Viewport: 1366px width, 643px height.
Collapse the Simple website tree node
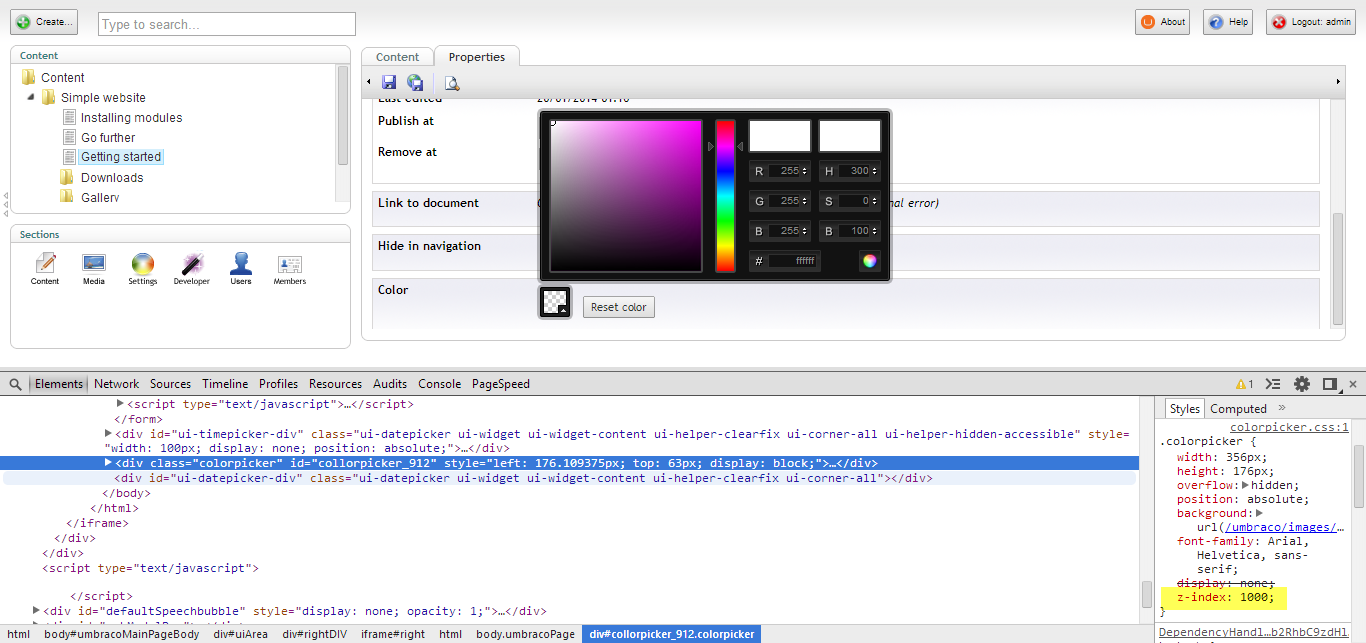click(30, 98)
